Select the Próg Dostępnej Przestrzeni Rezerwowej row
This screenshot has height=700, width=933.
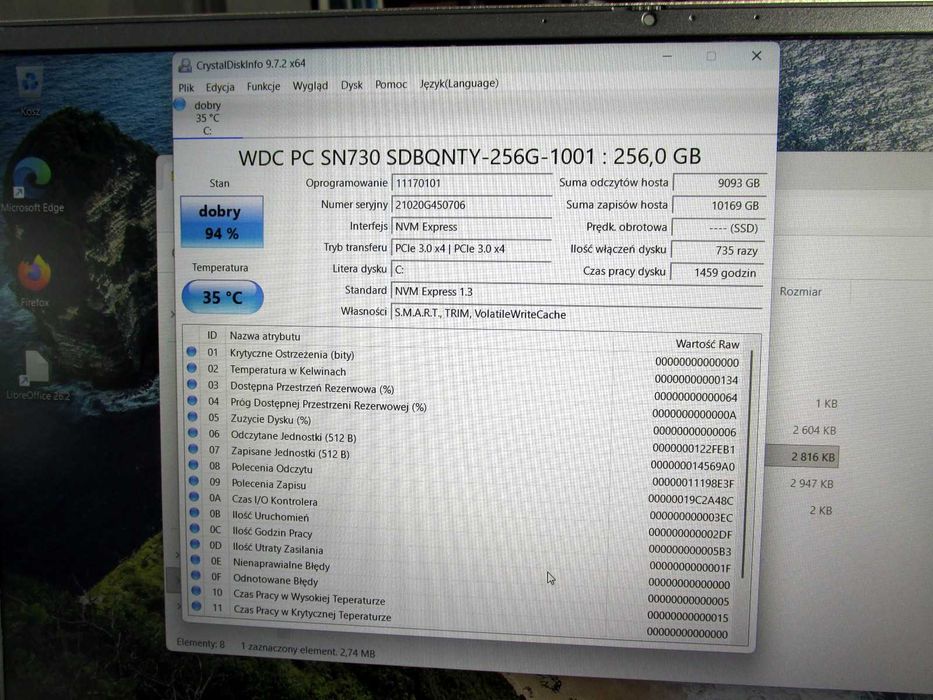[x=463, y=410]
